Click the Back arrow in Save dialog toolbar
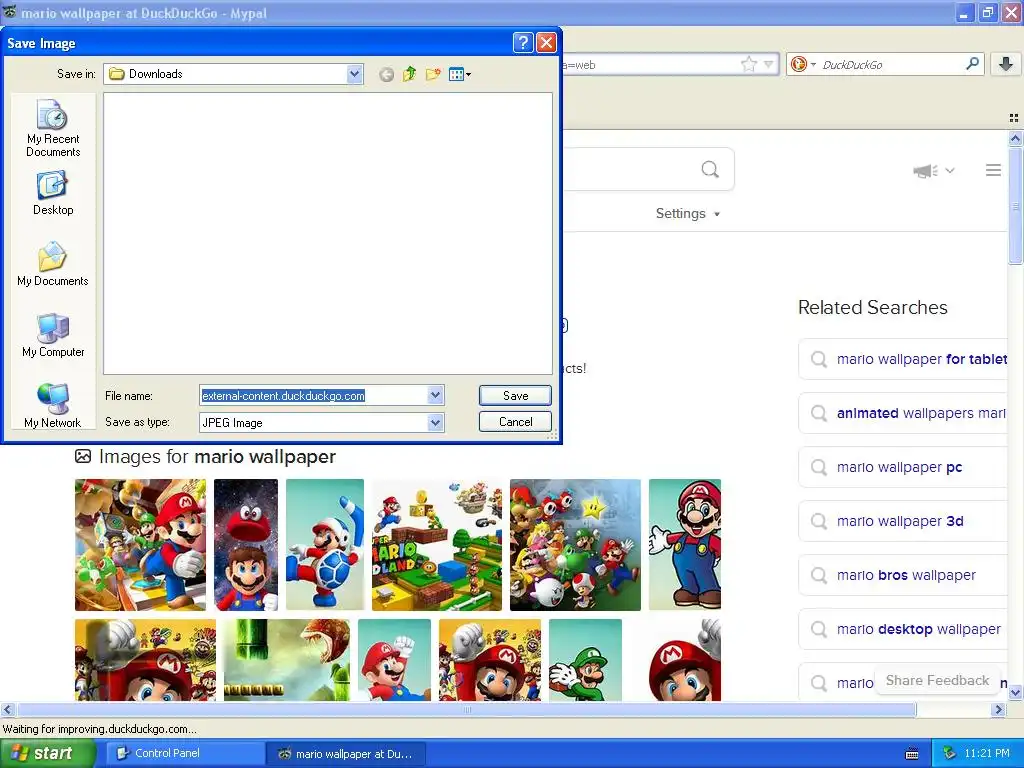The width and height of the screenshot is (1024, 768). pyautogui.click(x=387, y=74)
